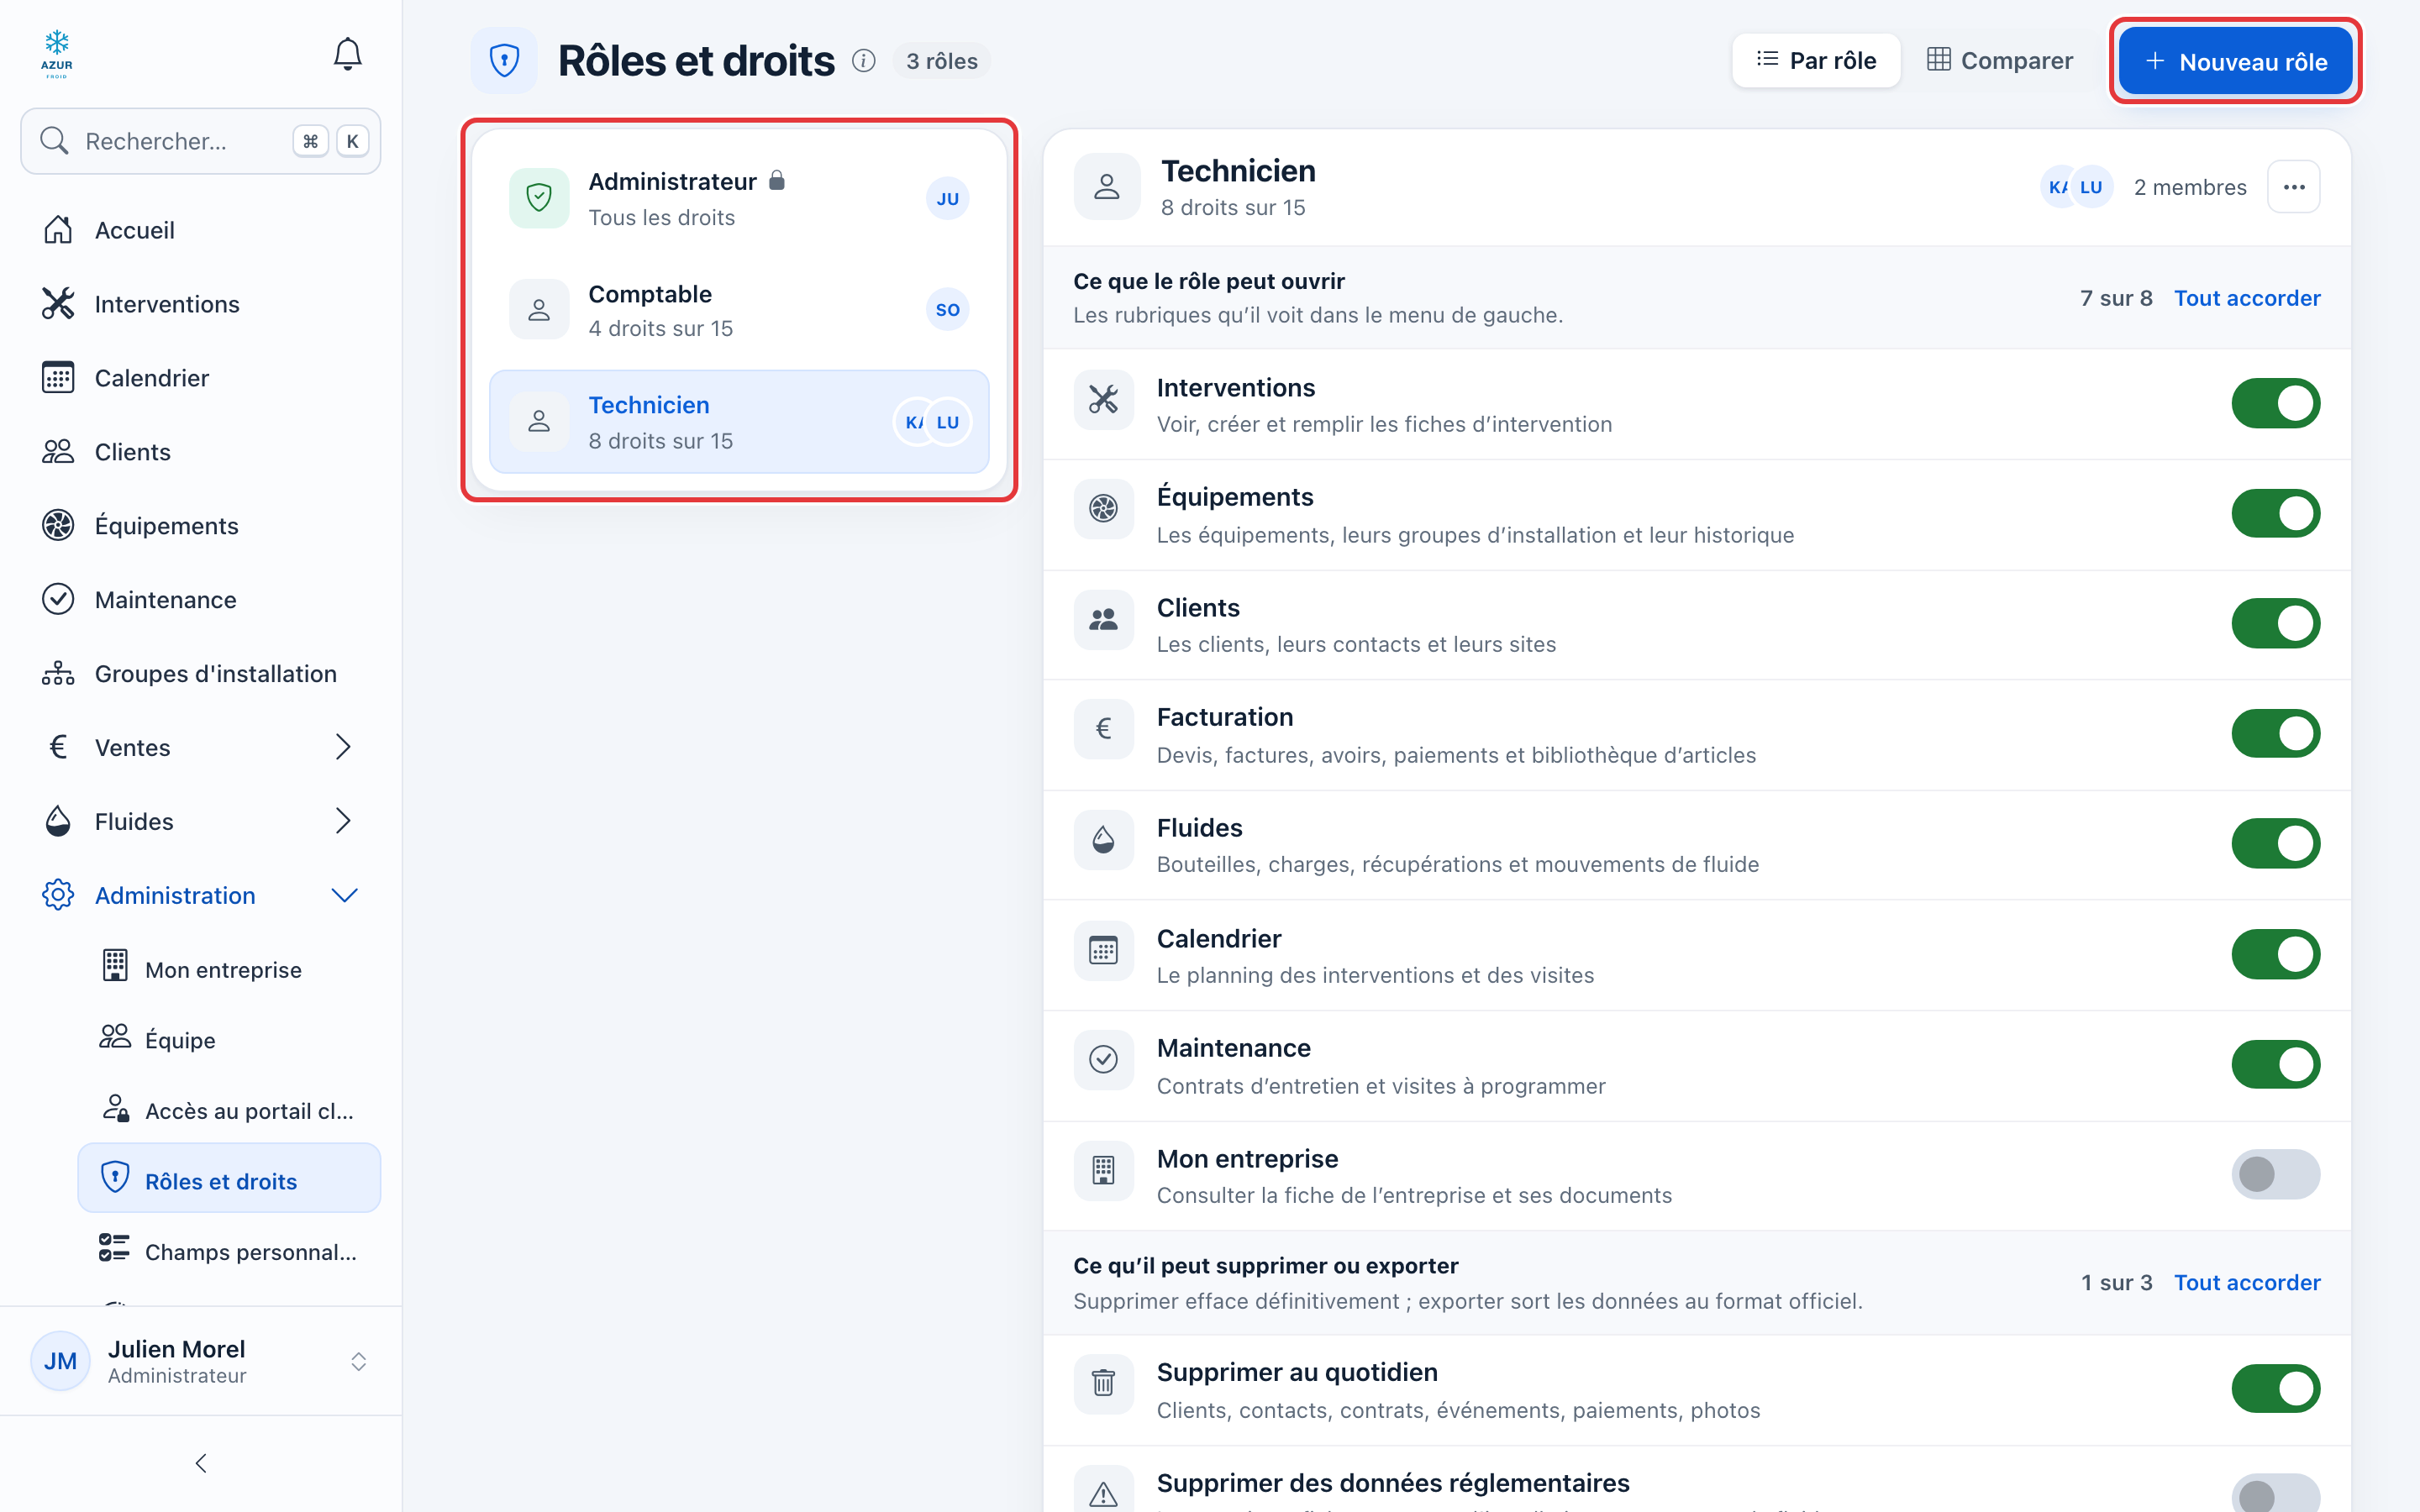Switch to the Comparer view
The image size is (2420, 1512).
(2000, 61)
